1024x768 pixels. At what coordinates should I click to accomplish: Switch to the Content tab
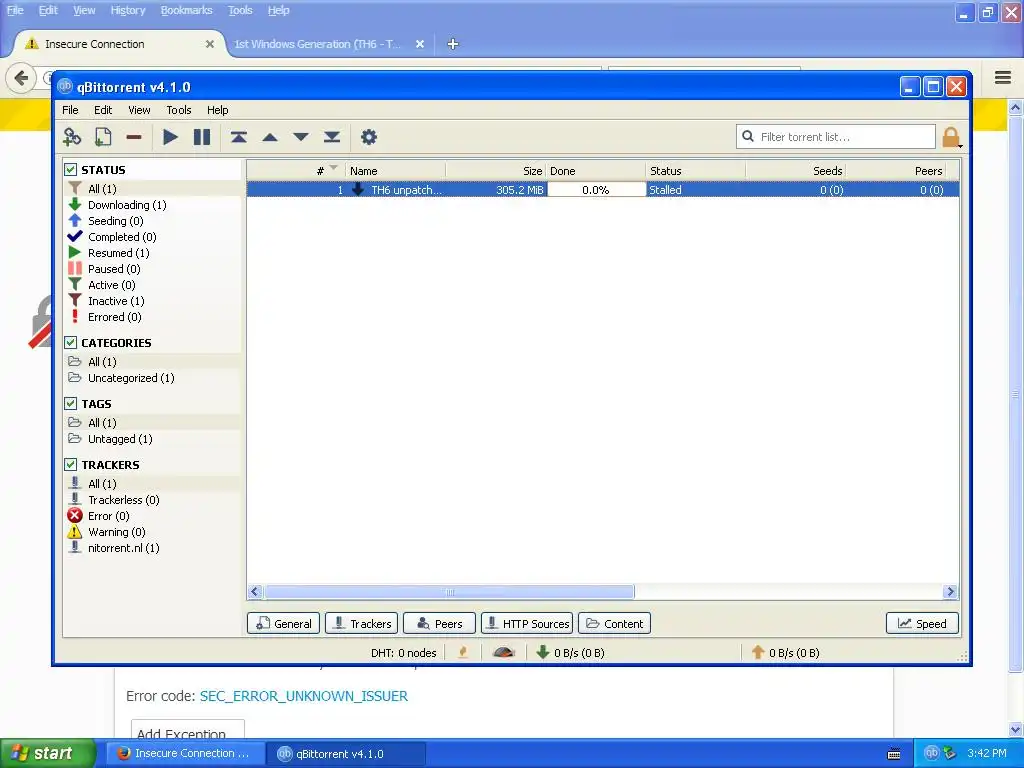click(615, 624)
